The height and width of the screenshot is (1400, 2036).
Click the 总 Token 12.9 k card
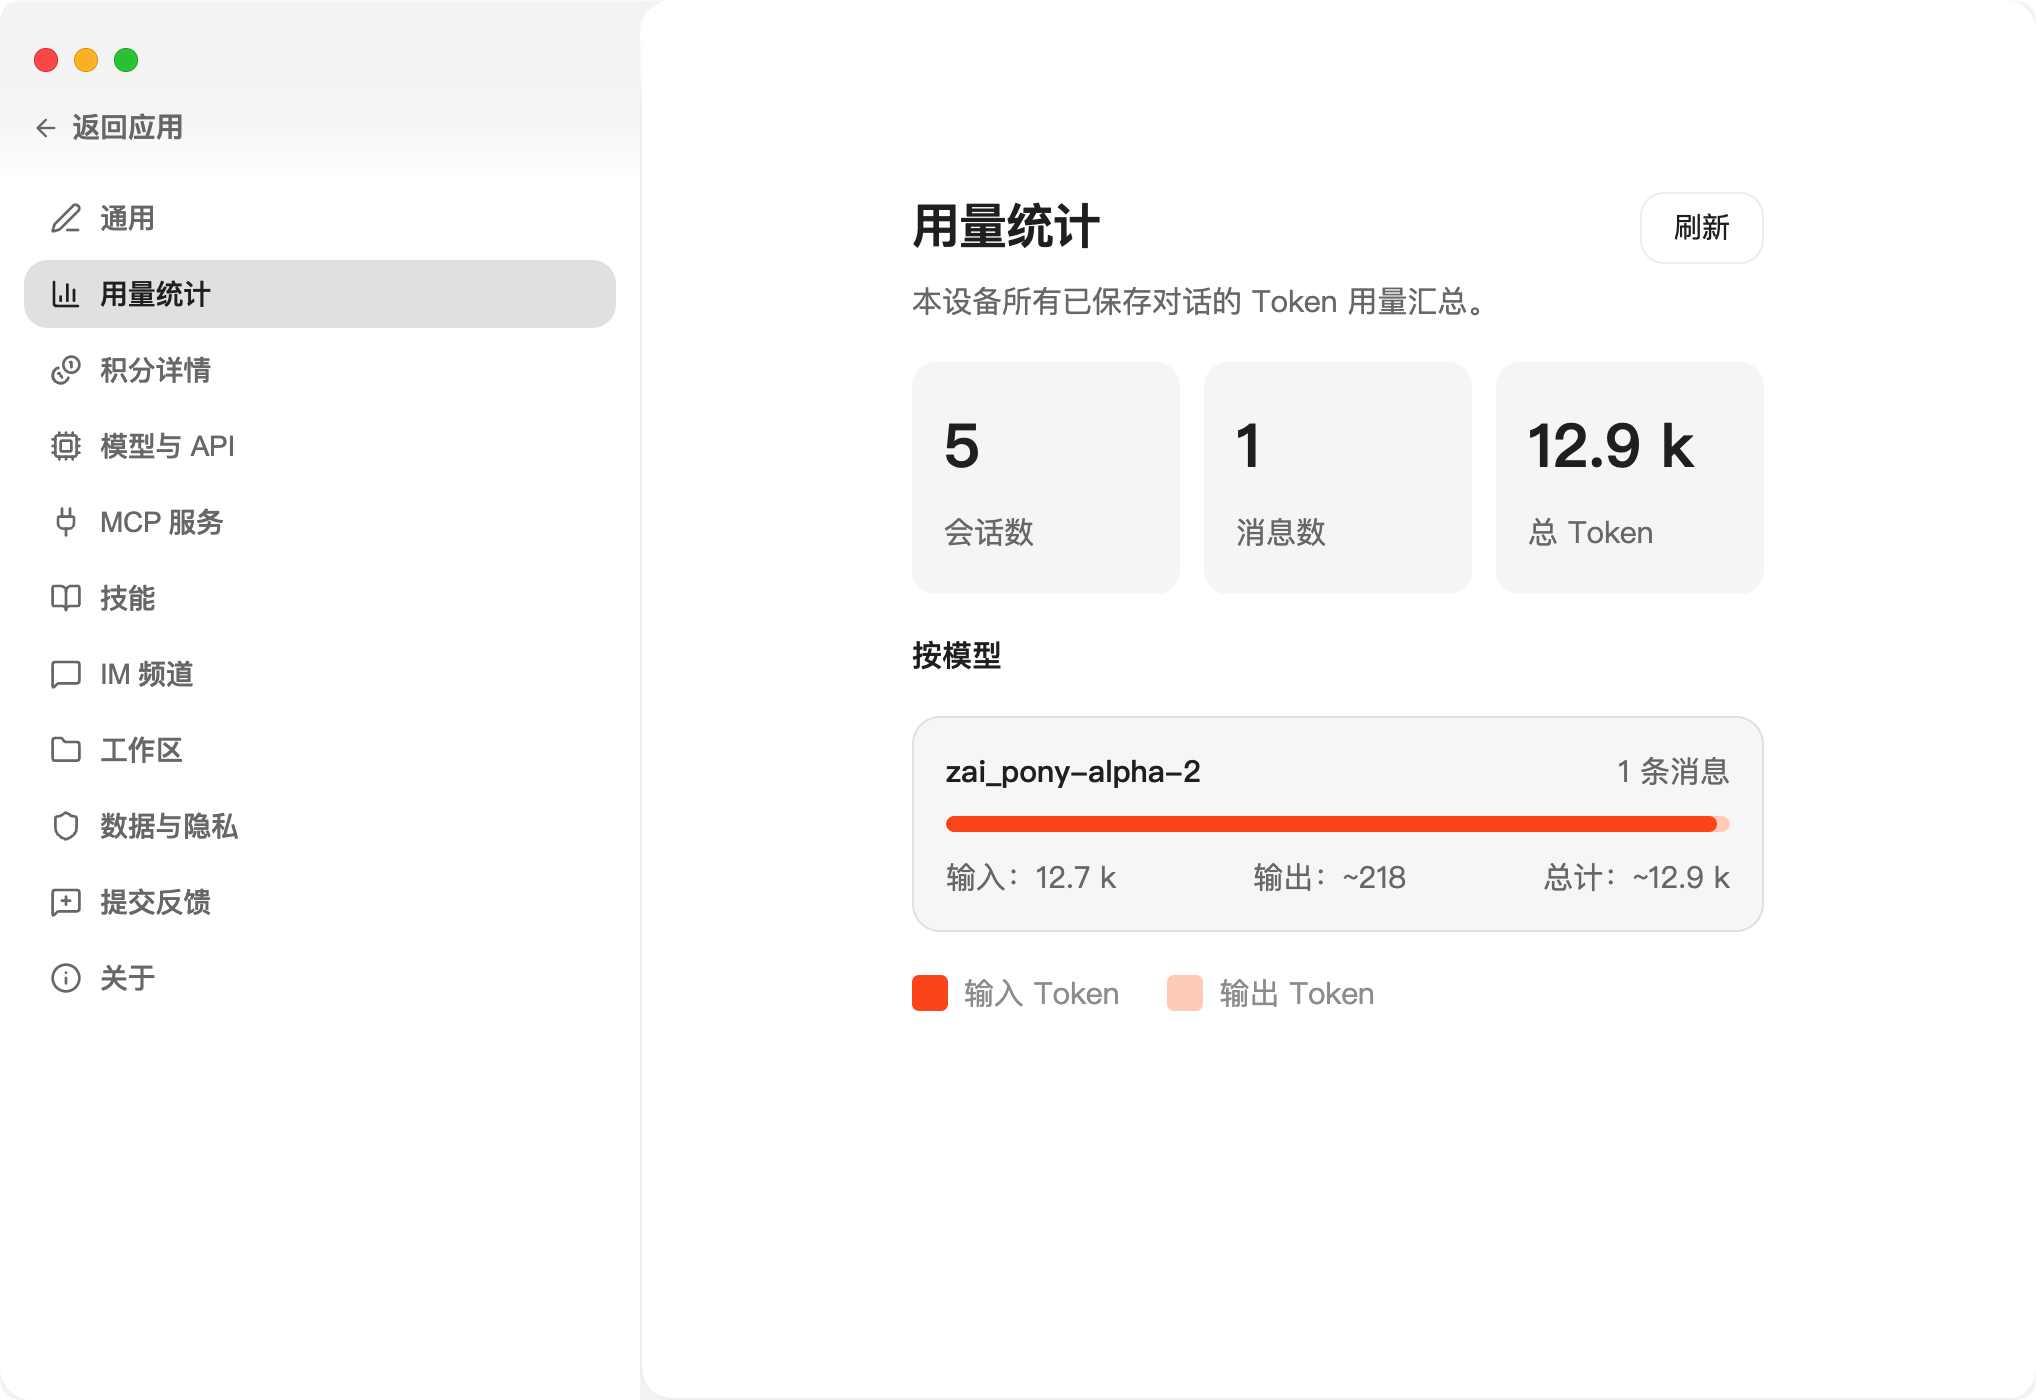1629,478
